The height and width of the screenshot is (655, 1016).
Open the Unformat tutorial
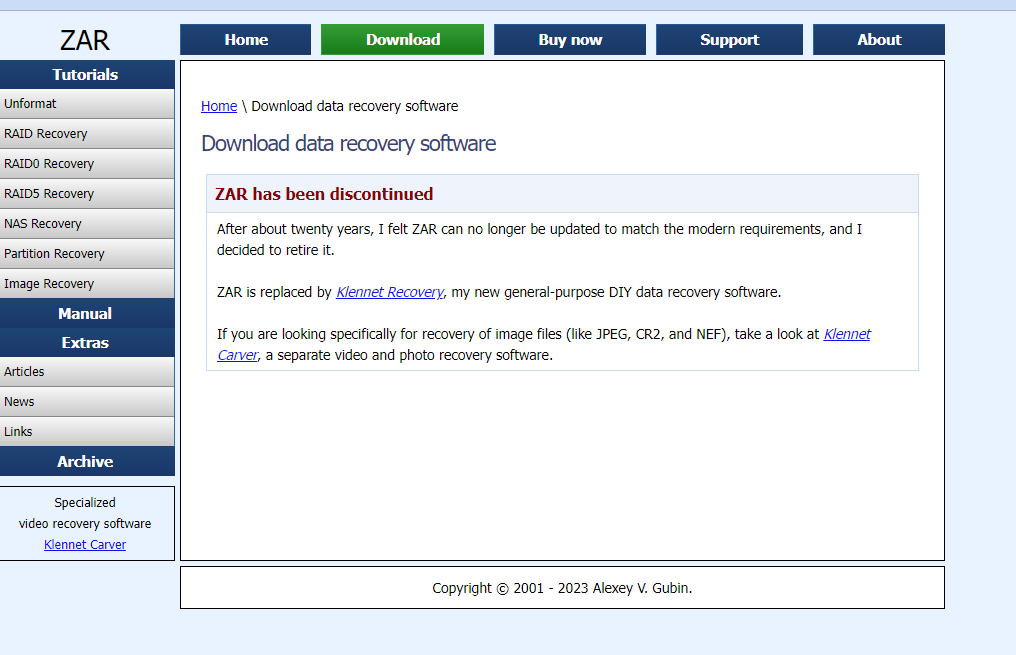point(87,104)
